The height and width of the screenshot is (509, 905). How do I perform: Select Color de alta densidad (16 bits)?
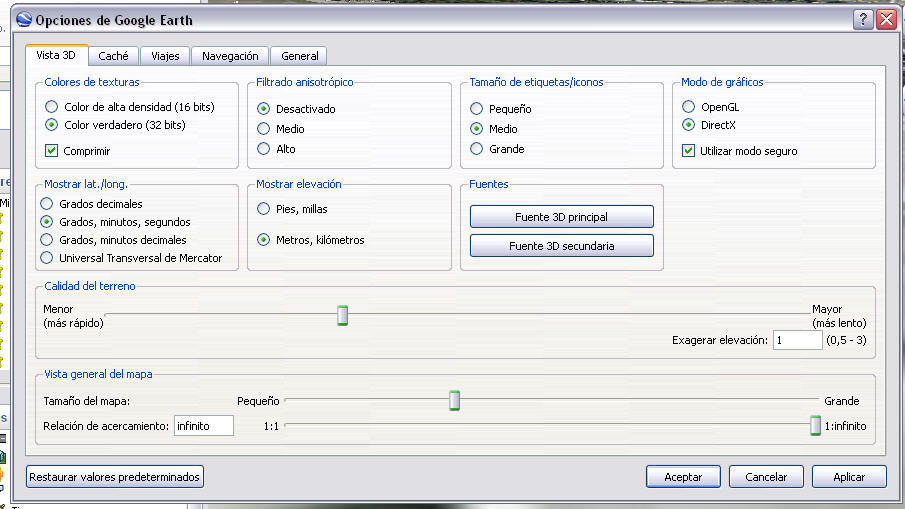coord(52,107)
